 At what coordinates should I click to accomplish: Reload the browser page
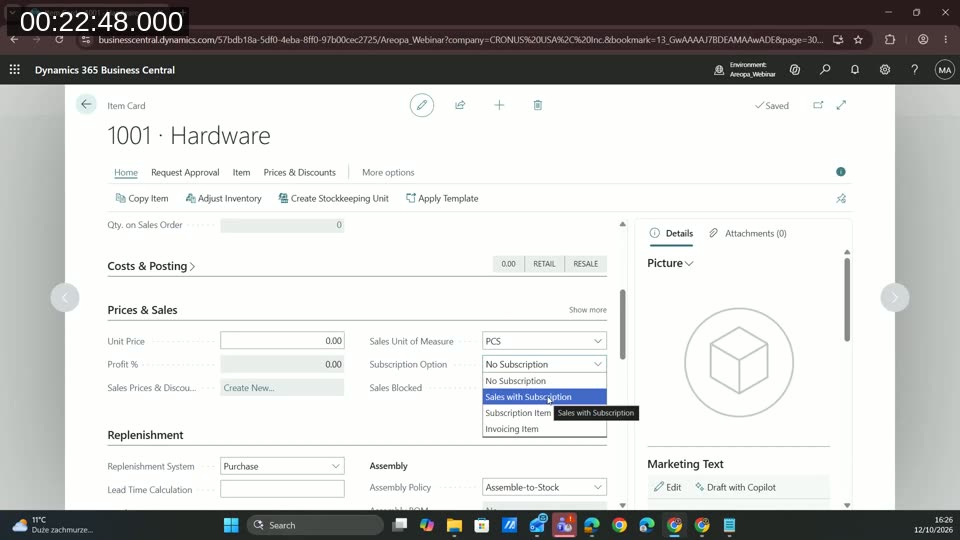click(x=59, y=40)
